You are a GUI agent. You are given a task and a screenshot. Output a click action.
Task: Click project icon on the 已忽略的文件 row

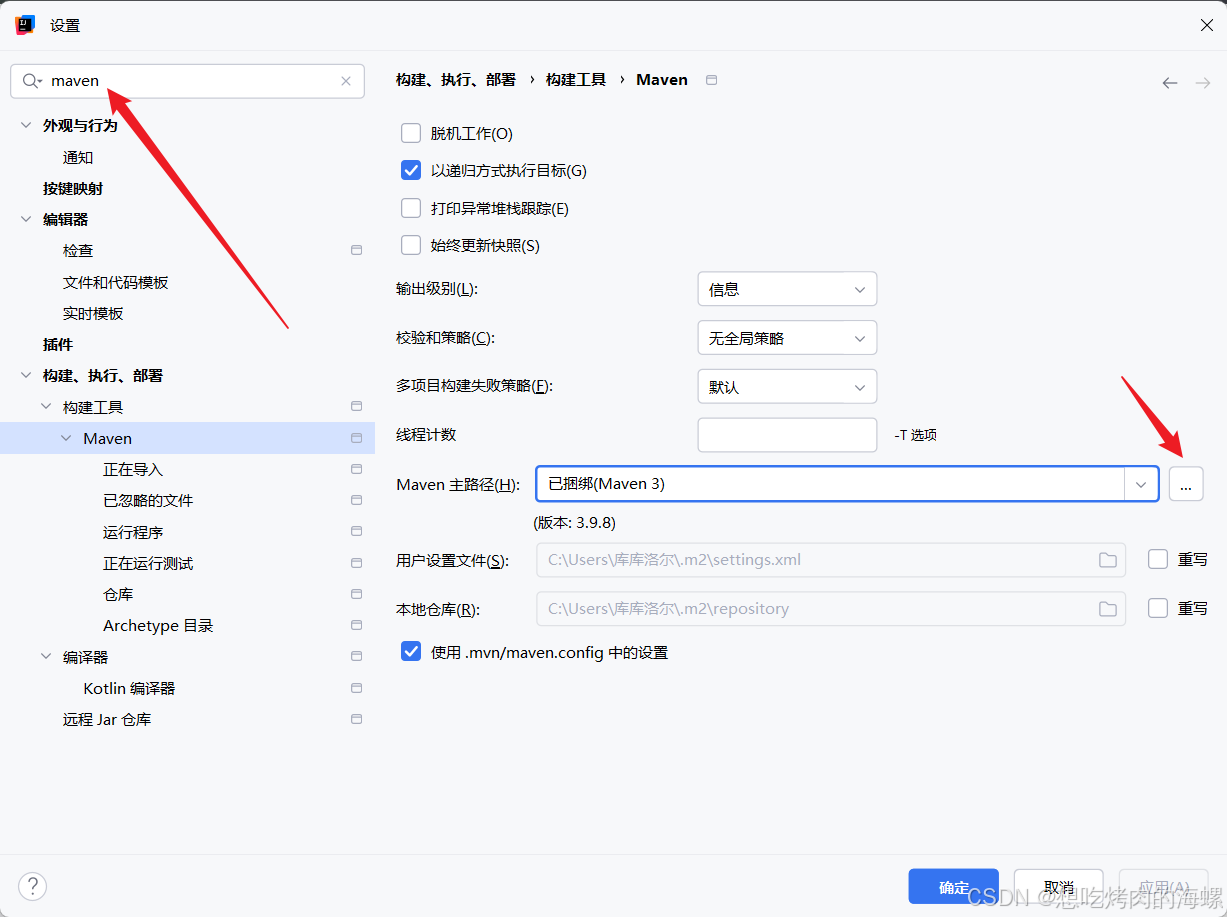point(356,500)
